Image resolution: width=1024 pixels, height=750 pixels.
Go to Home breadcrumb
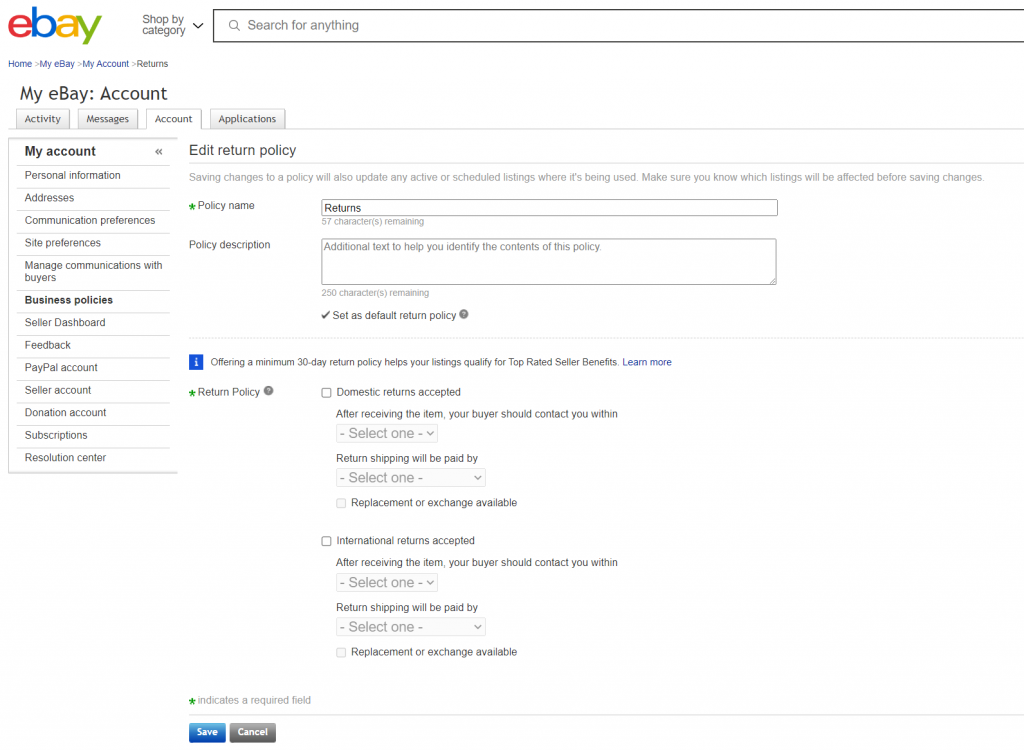pos(20,63)
